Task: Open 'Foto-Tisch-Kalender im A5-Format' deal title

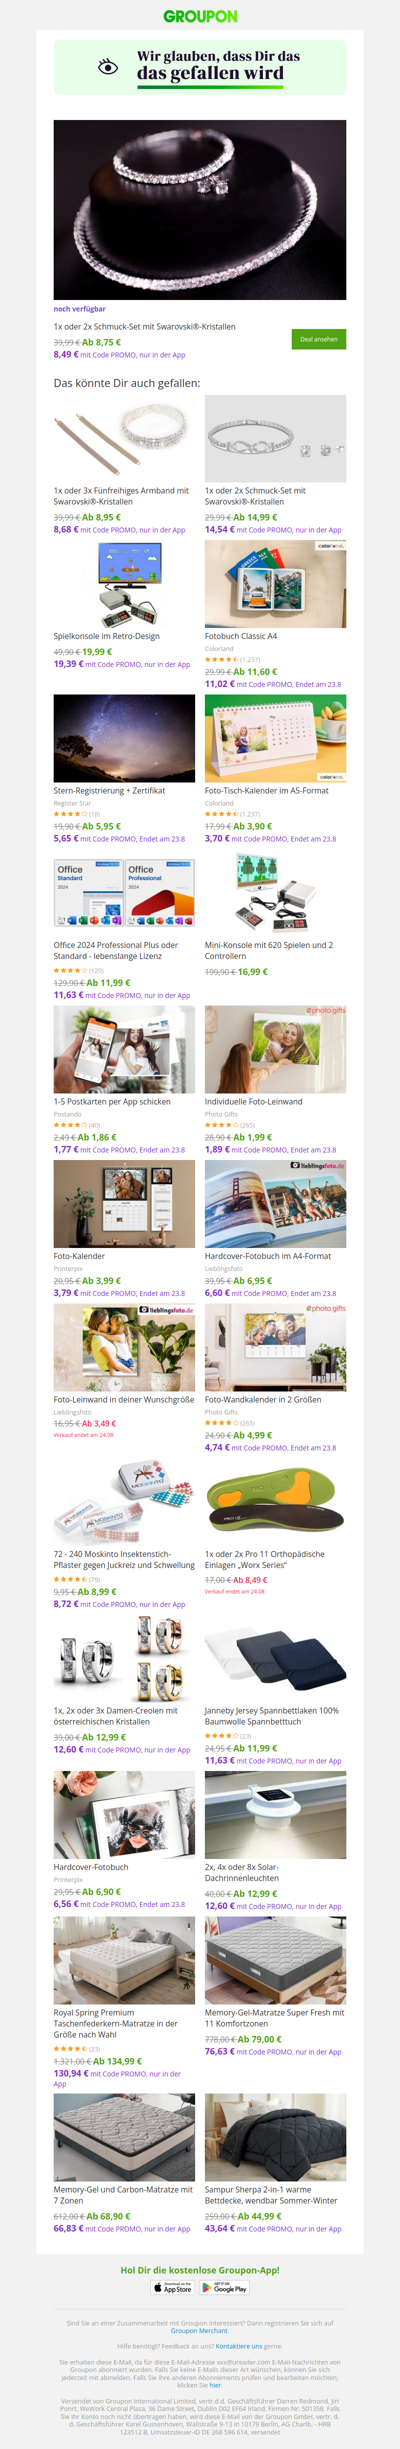Action: click(267, 790)
